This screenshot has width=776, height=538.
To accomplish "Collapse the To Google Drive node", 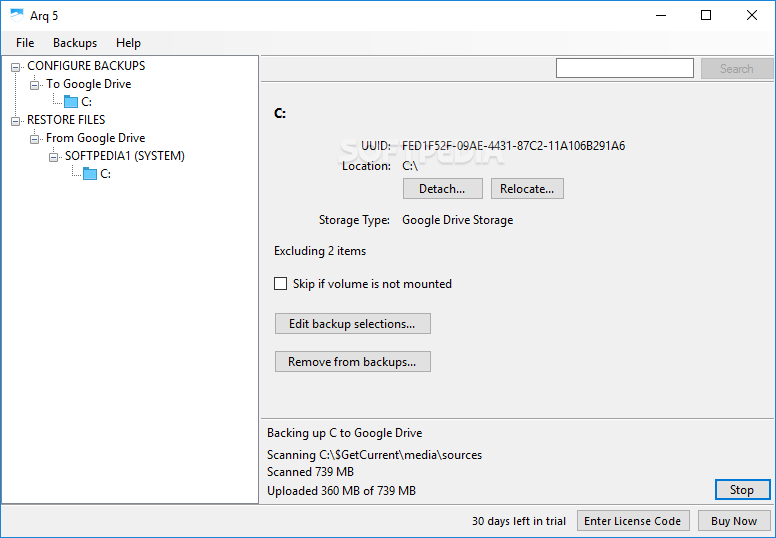I will (x=35, y=85).
